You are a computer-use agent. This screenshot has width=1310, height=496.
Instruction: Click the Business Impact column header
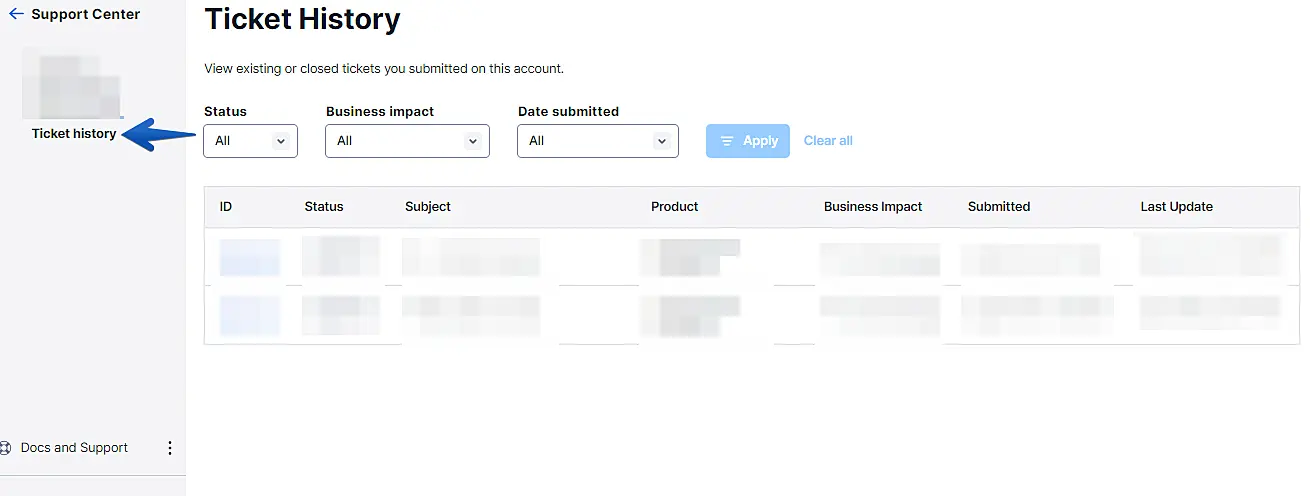coord(873,207)
